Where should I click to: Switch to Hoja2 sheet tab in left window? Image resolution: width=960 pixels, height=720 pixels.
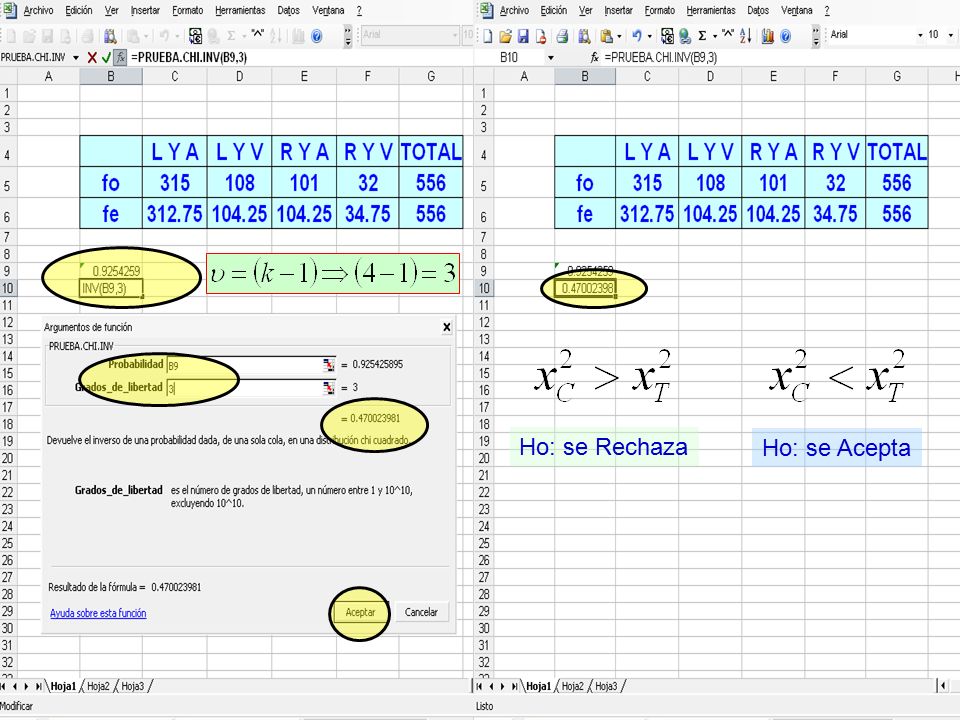[98, 686]
